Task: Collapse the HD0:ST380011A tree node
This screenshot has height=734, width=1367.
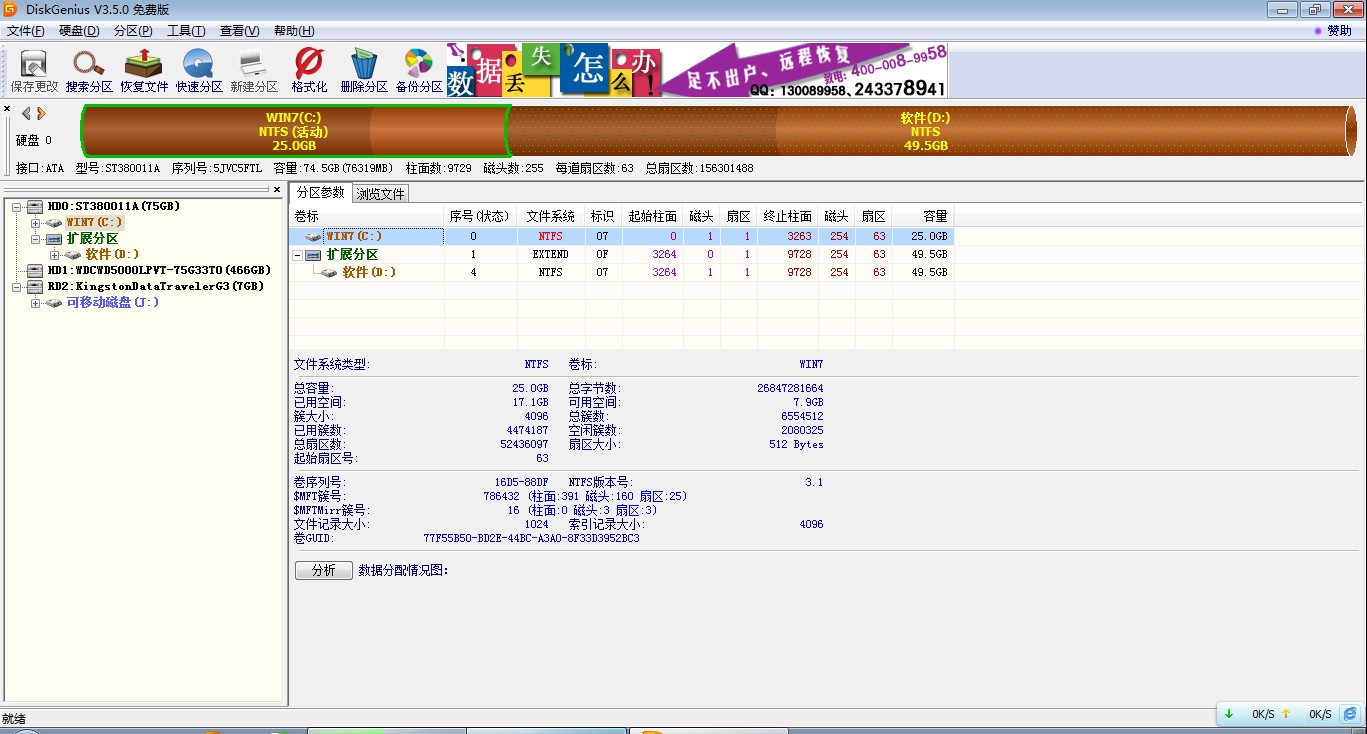Action: point(17,206)
